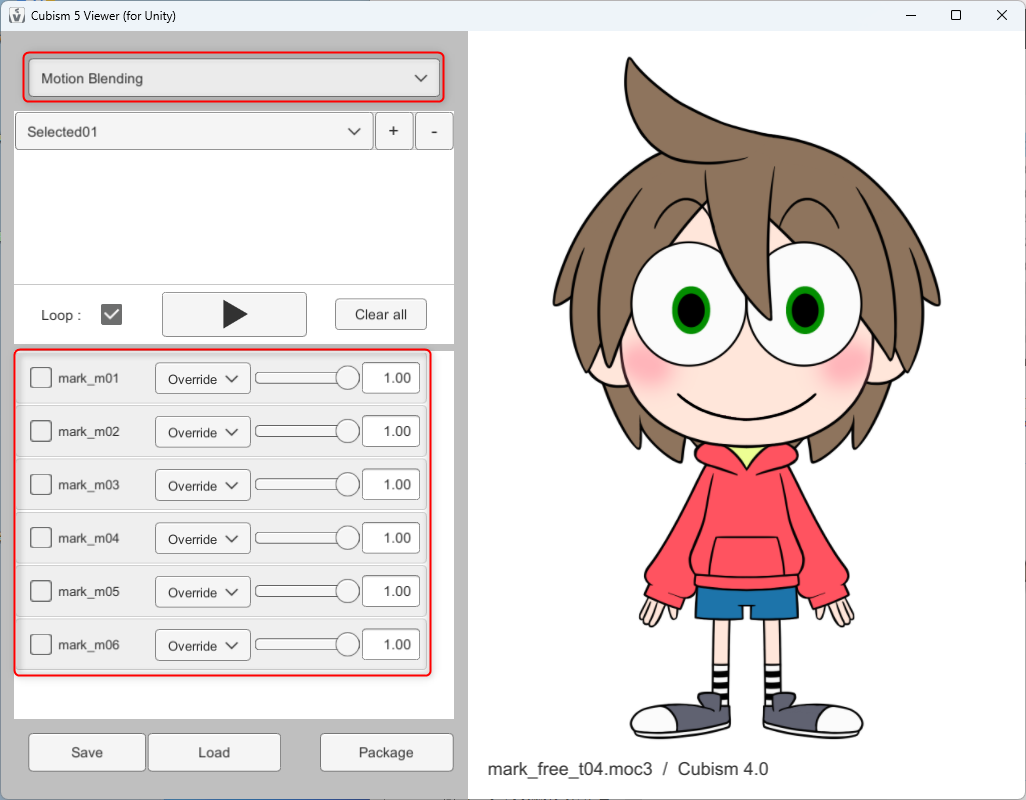This screenshot has height=800, width=1026.
Task: Expand the Selected01 dropdown list
Action: pyautogui.click(x=194, y=131)
